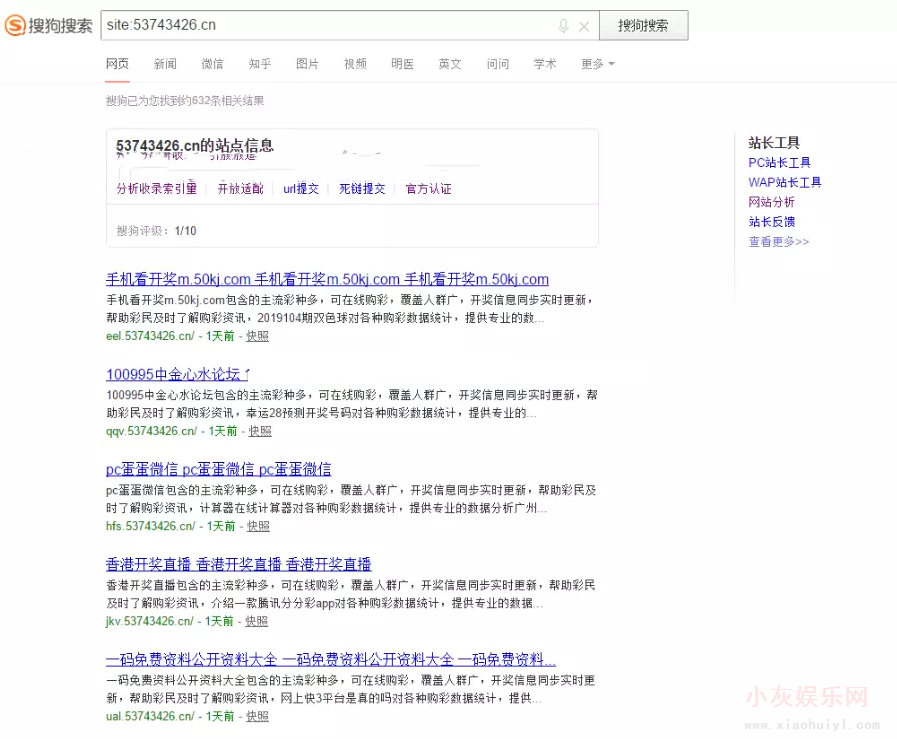Click the microphone icon in the search bar
Viewport: 897px width, 739px height.
(563, 25)
